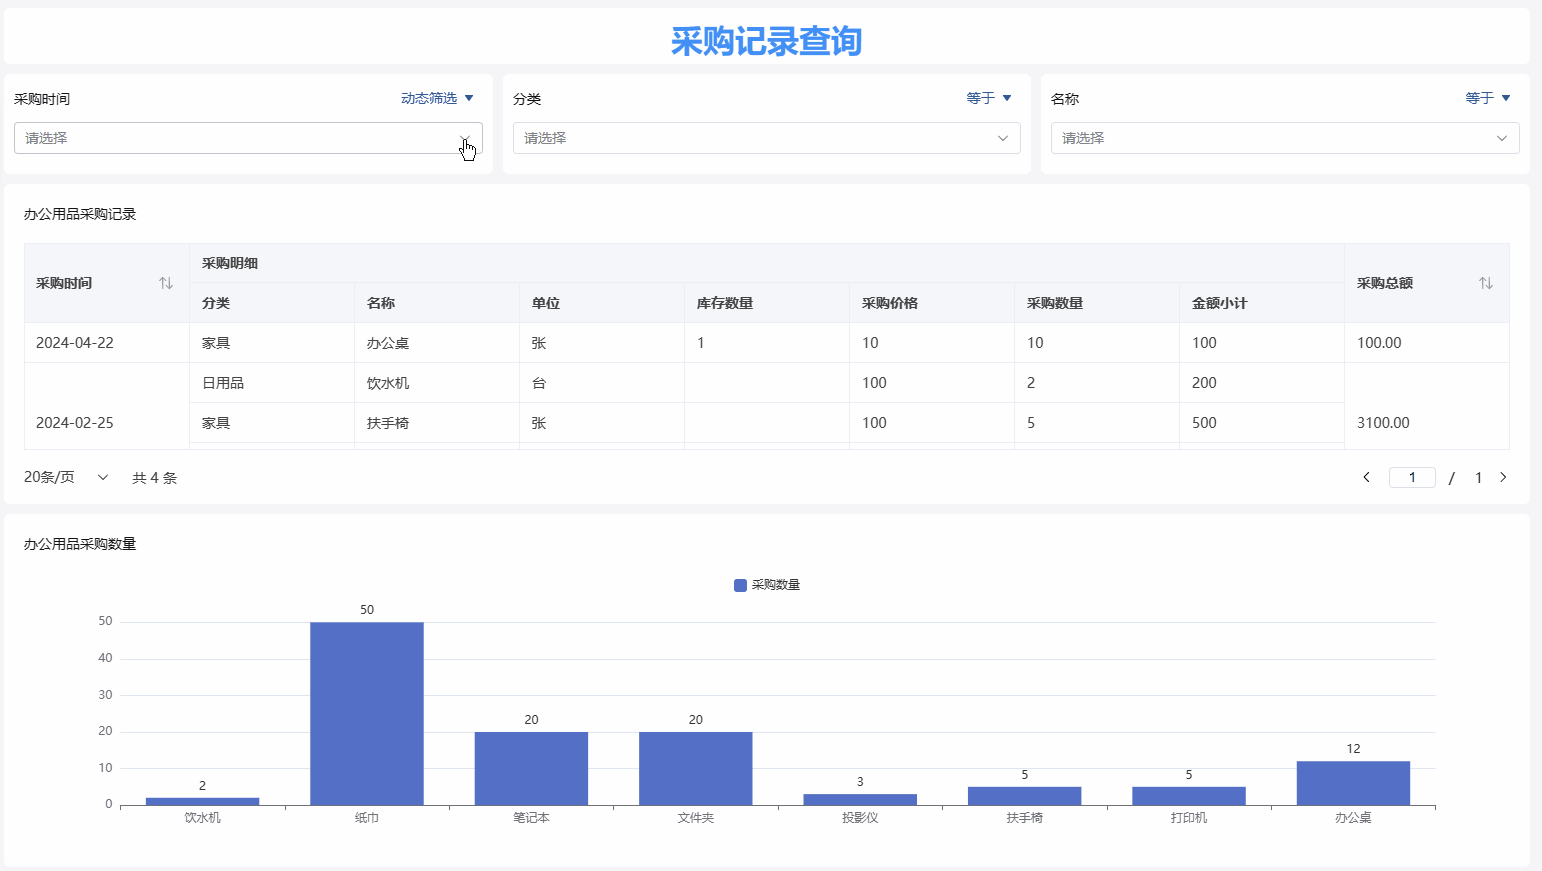Screen dimensions: 1542x871
Task: Click the 共 4 条 record count
Action: (x=154, y=478)
